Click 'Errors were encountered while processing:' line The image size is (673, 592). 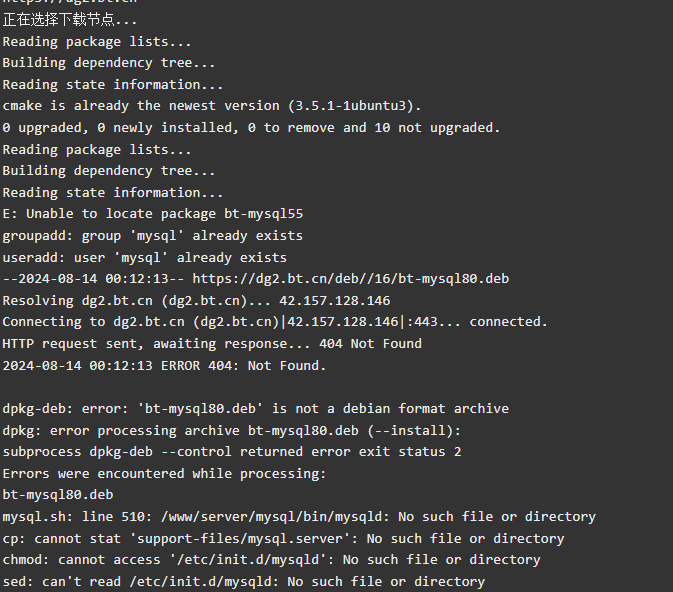pos(164,474)
